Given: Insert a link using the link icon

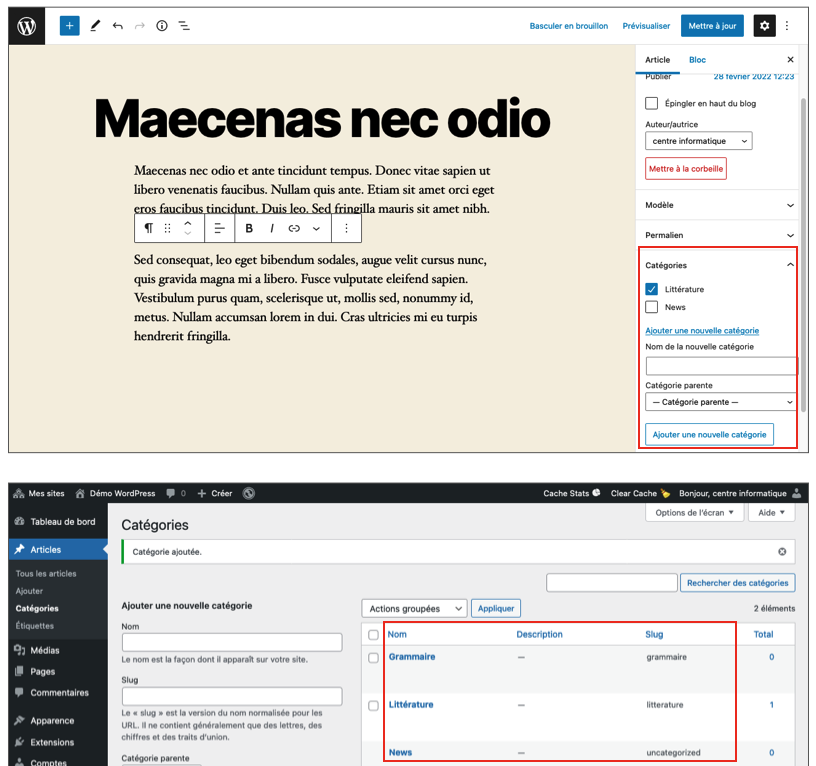Looking at the screenshot, I should click(x=294, y=229).
